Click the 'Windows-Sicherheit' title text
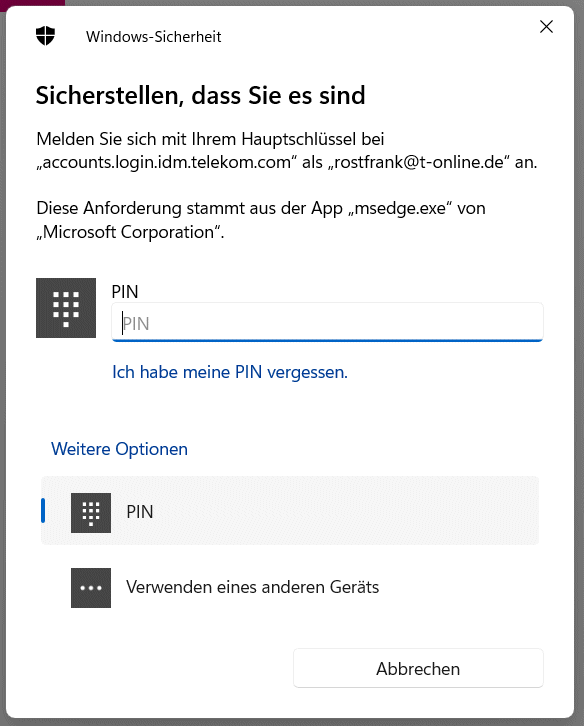The height and width of the screenshot is (726, 584). click(x=154, y=37)
